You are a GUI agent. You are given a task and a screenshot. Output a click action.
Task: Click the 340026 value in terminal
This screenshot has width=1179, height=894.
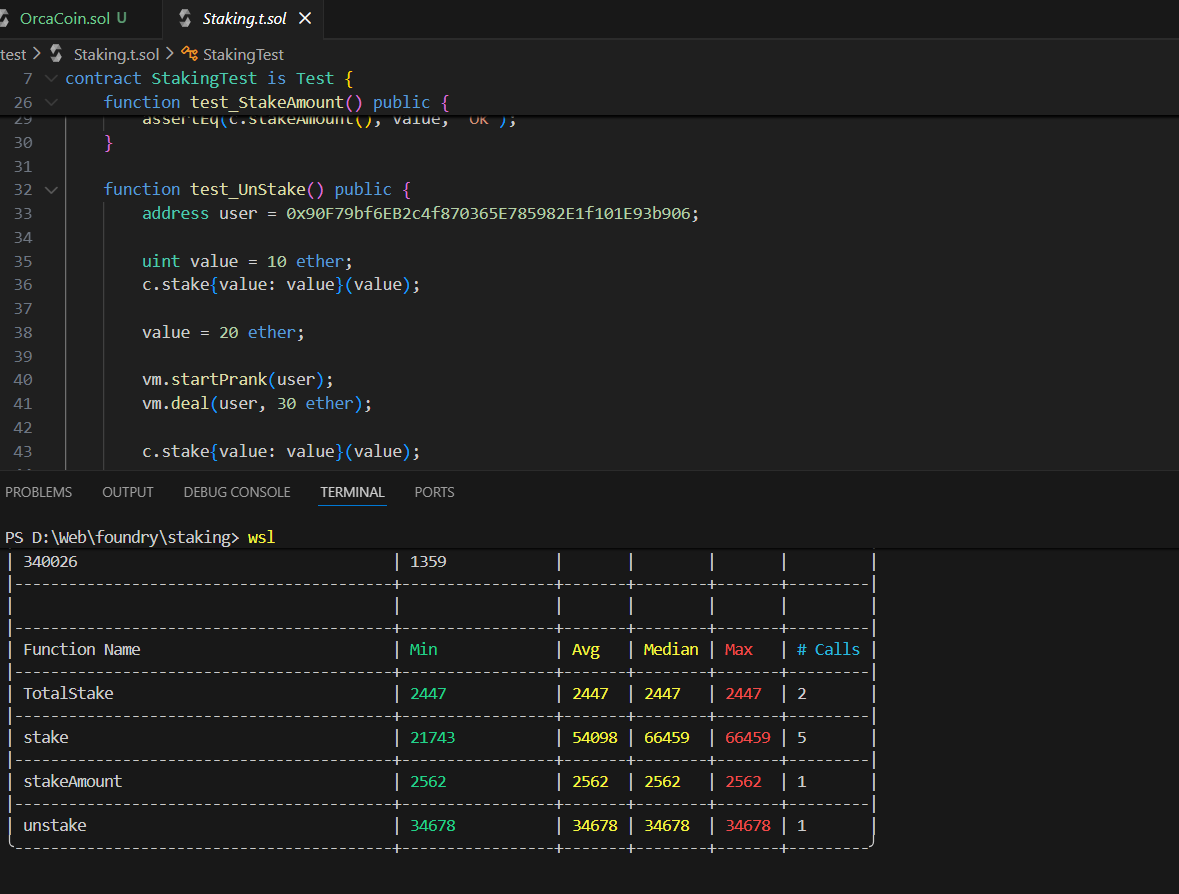pyautogui.click(x=50, y=562)
